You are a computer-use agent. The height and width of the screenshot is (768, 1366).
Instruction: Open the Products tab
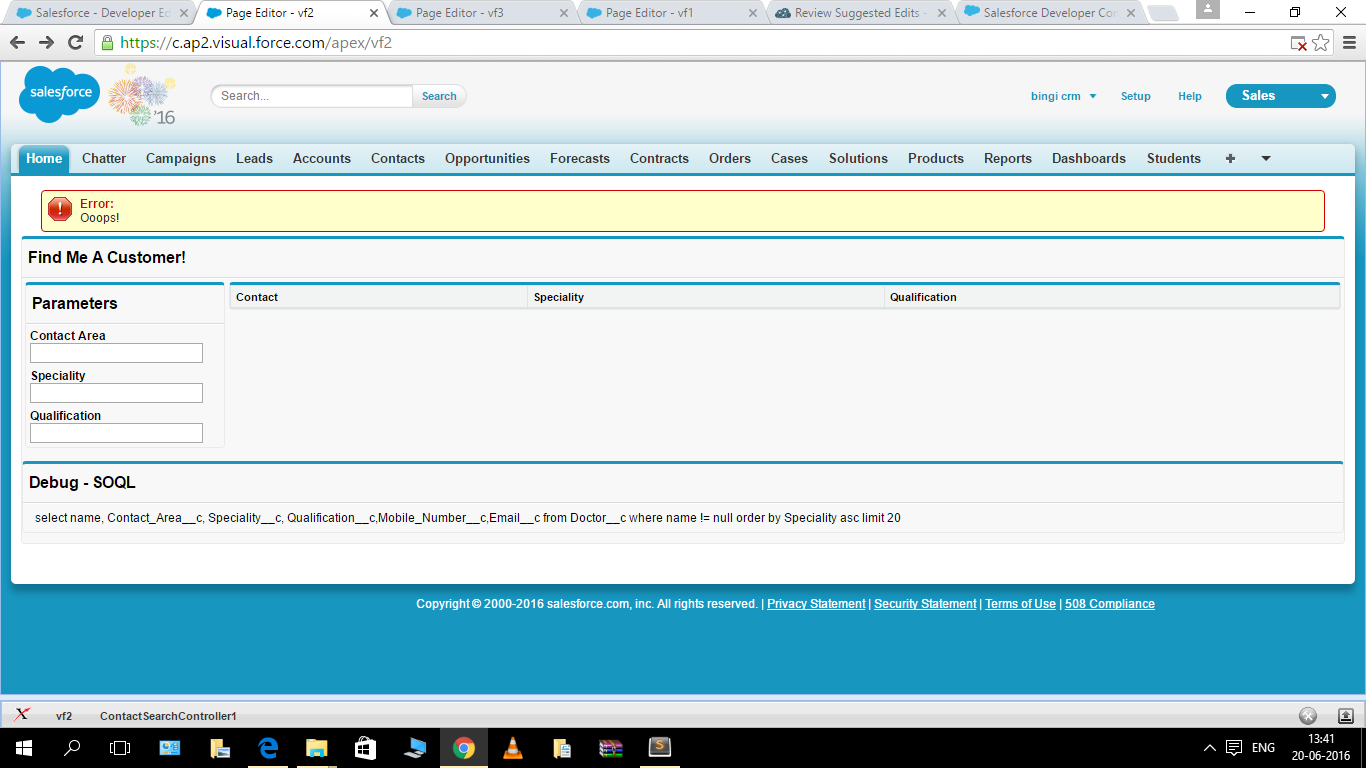pyautogui.click(x=936, y=158)
